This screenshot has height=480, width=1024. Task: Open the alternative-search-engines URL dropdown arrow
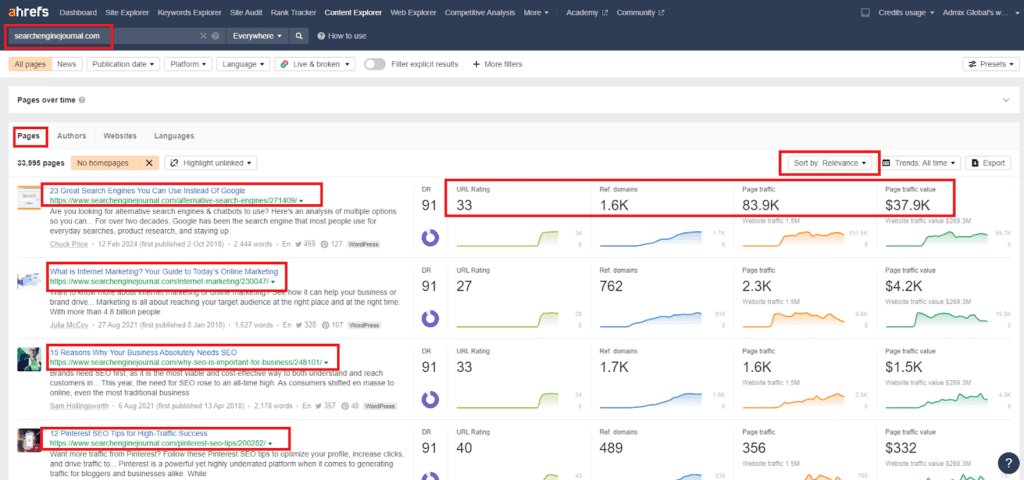(x=301, y=200)
